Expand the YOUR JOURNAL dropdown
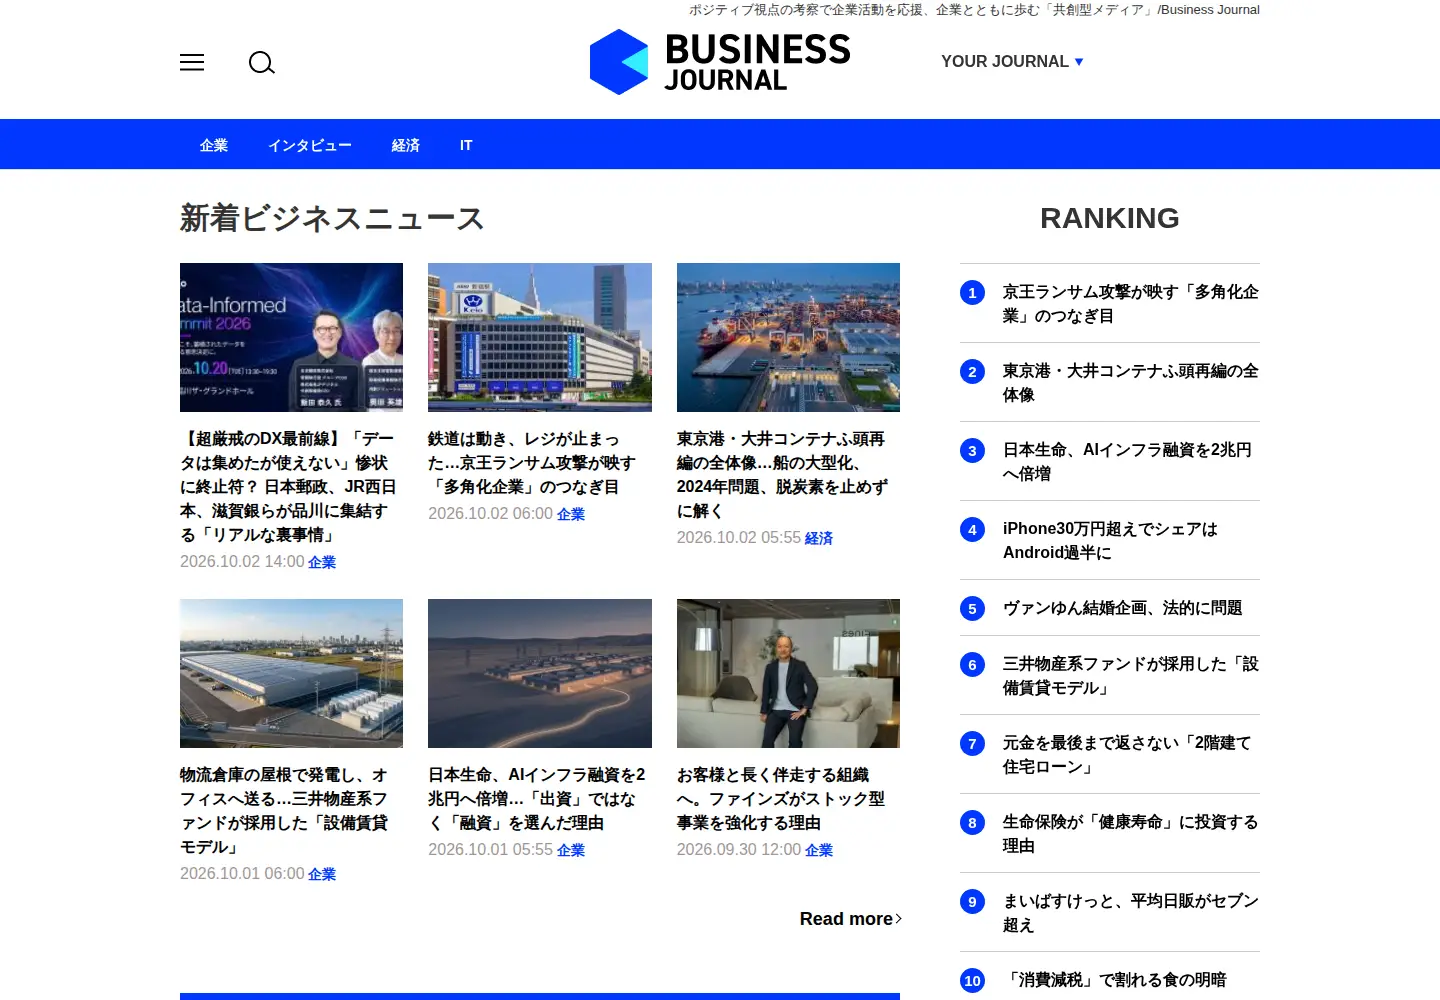Image resolution: width=1440 pixels, height=1000 pixels. (x=1012, y=62)
